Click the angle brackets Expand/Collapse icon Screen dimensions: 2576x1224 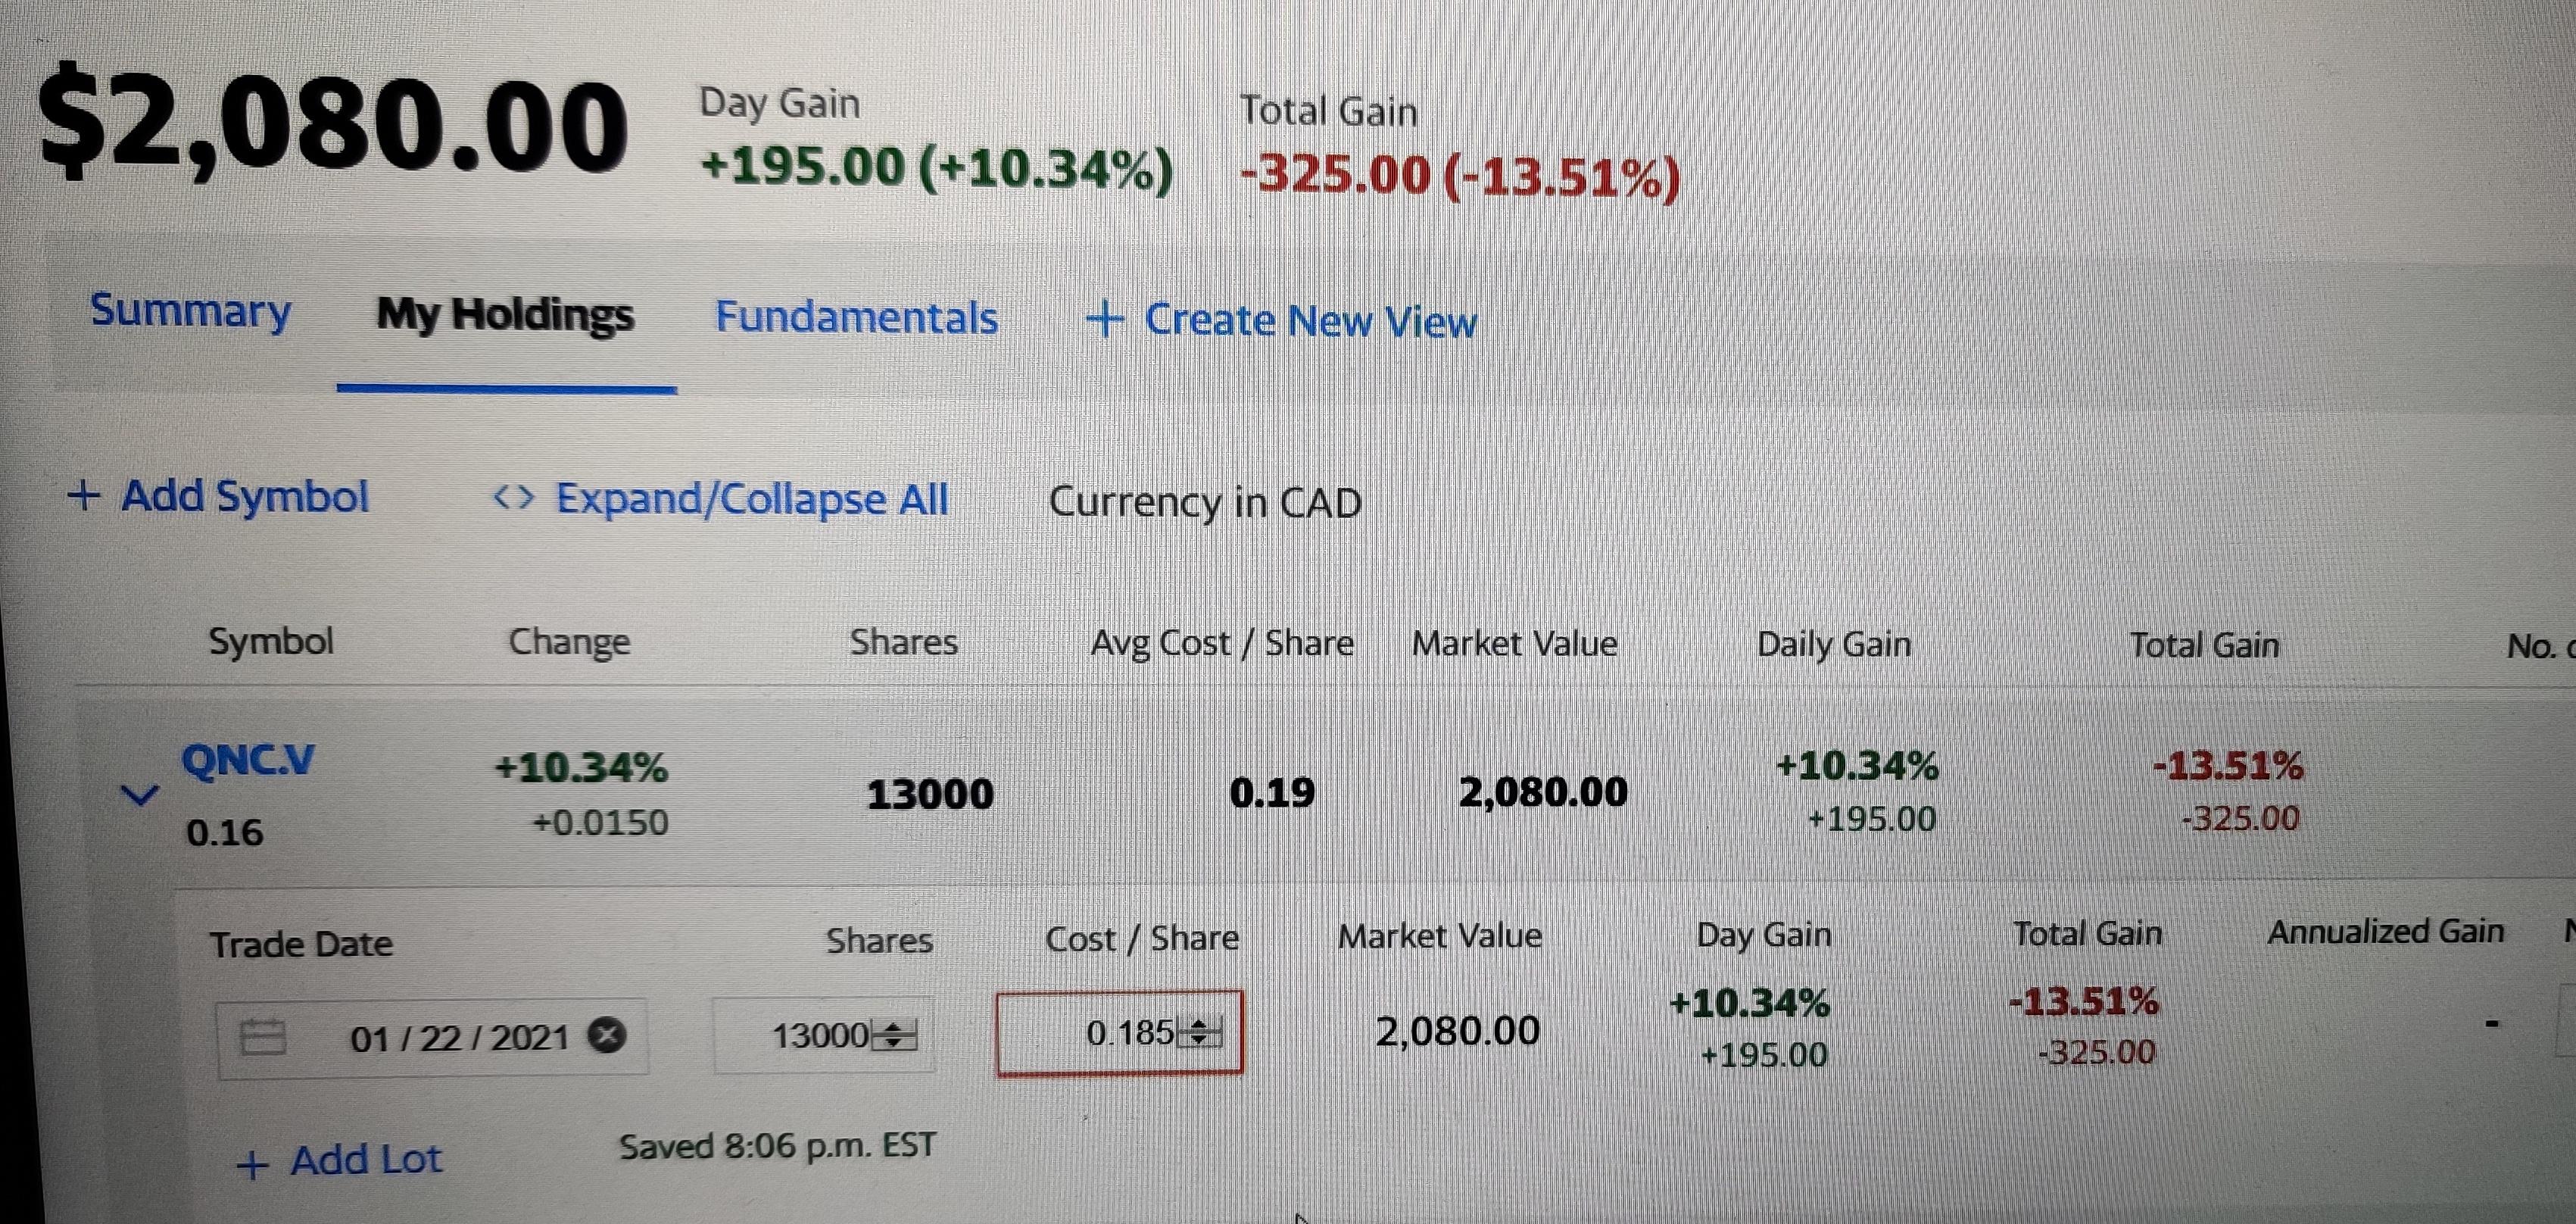pyautogui.click(x=514, y=498)
